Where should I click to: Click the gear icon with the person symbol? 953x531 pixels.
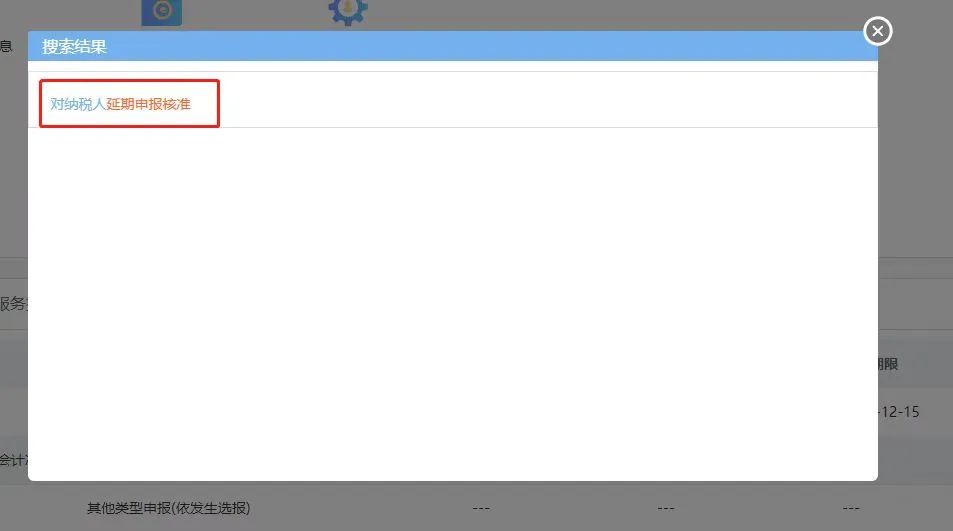348,12
